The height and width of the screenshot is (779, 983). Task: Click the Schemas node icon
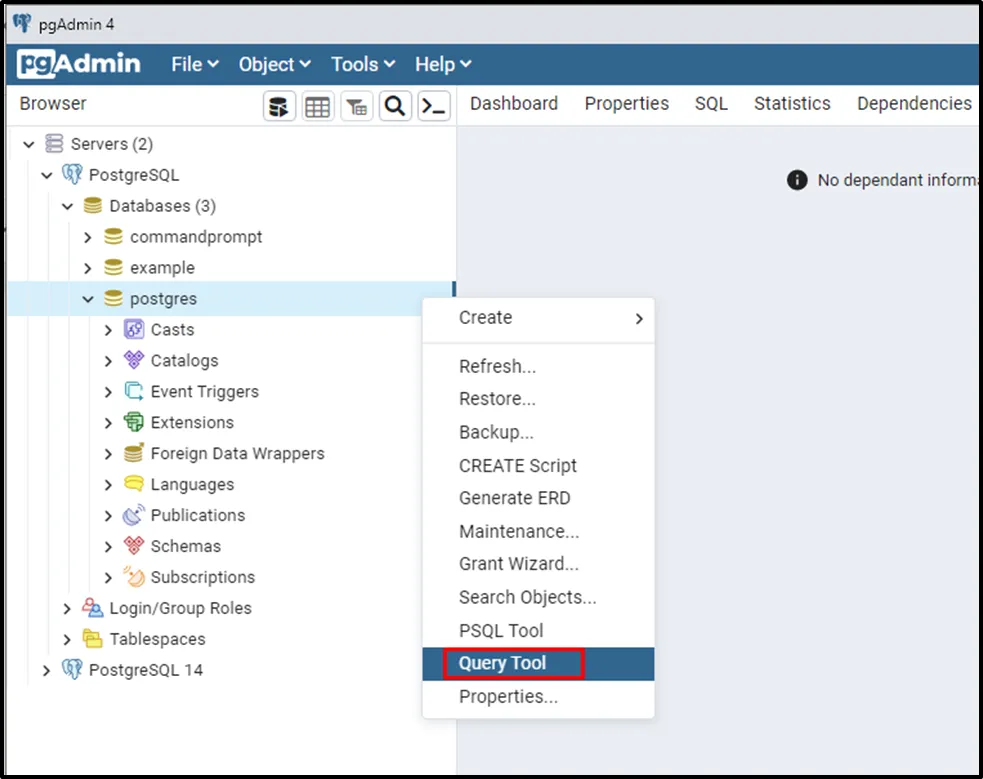pos(134,547)
